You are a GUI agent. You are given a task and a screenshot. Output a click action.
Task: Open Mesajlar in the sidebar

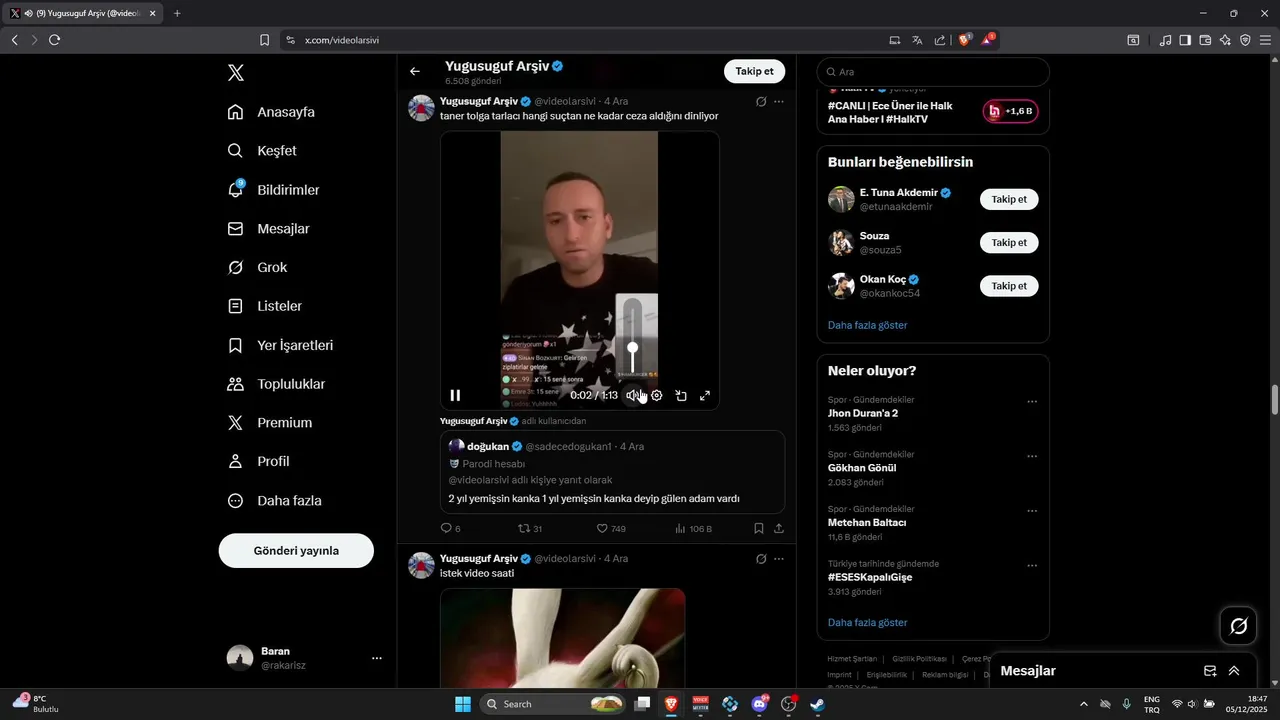tap(269, 229)
